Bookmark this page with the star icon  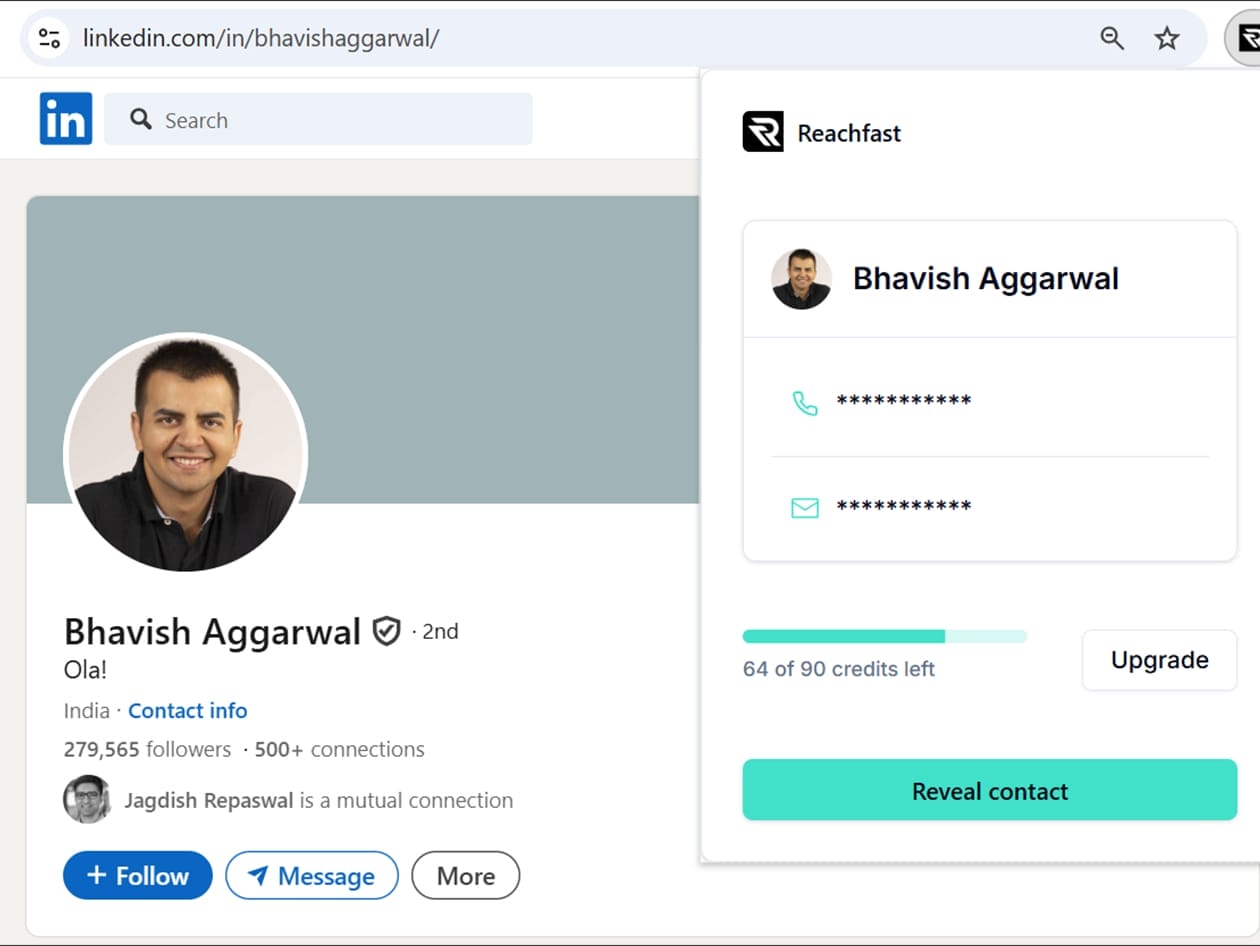click(x=1167, y=39)
